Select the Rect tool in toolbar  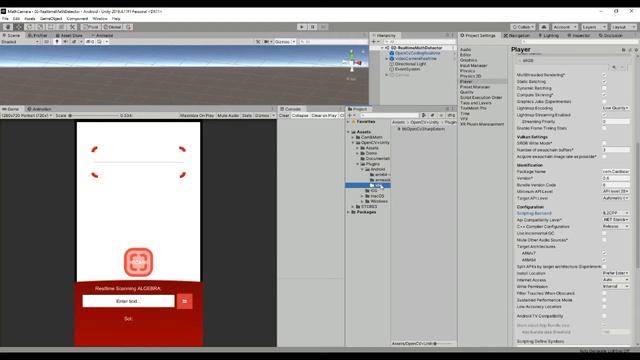51,27
